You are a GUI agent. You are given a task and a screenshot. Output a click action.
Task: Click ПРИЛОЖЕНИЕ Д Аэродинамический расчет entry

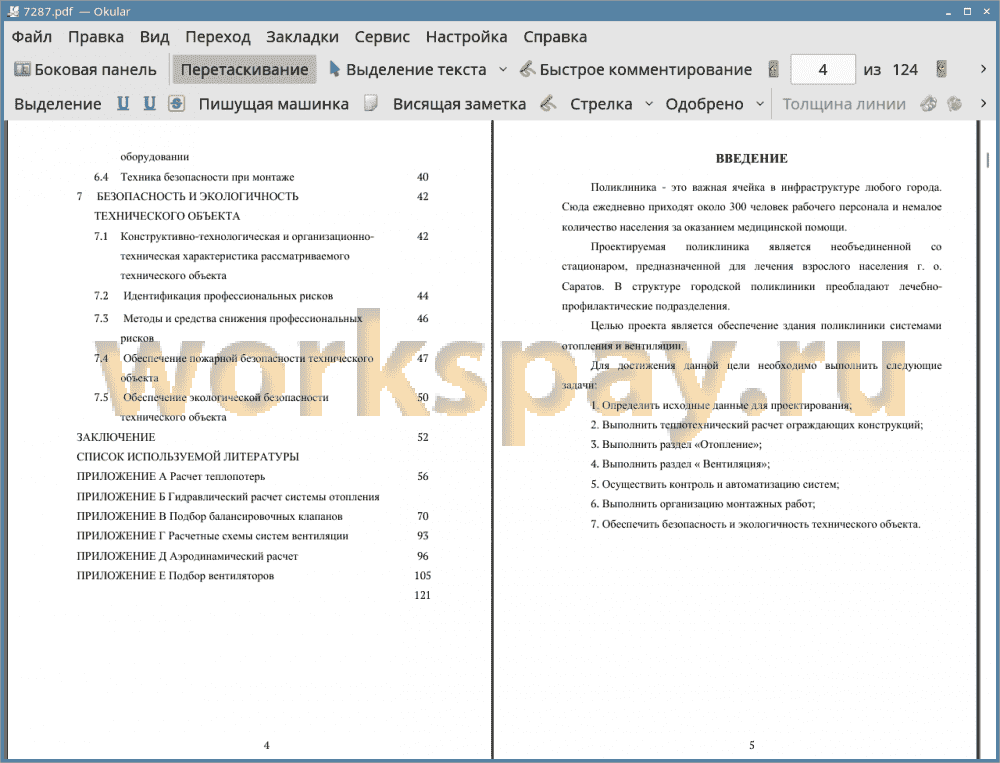pyautogui.click(x=187, y=556)
